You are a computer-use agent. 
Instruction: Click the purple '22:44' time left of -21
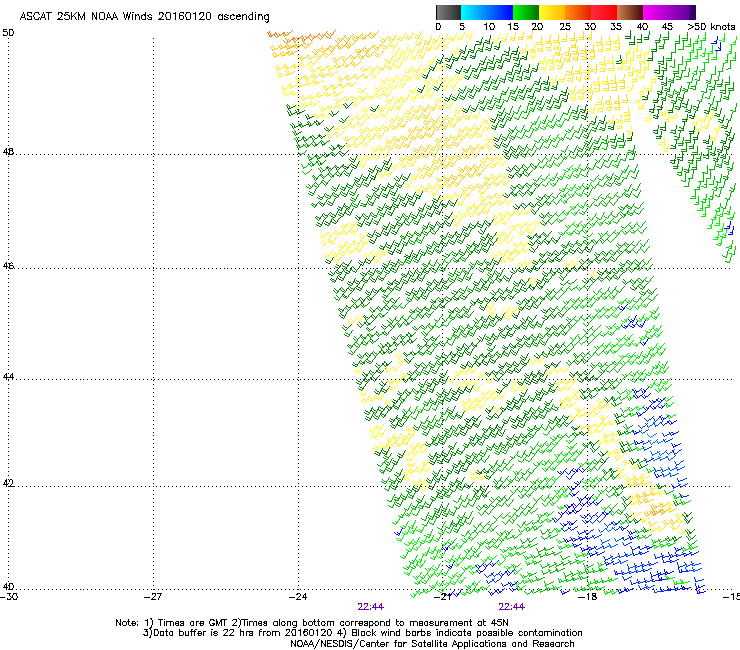(370, 607)
